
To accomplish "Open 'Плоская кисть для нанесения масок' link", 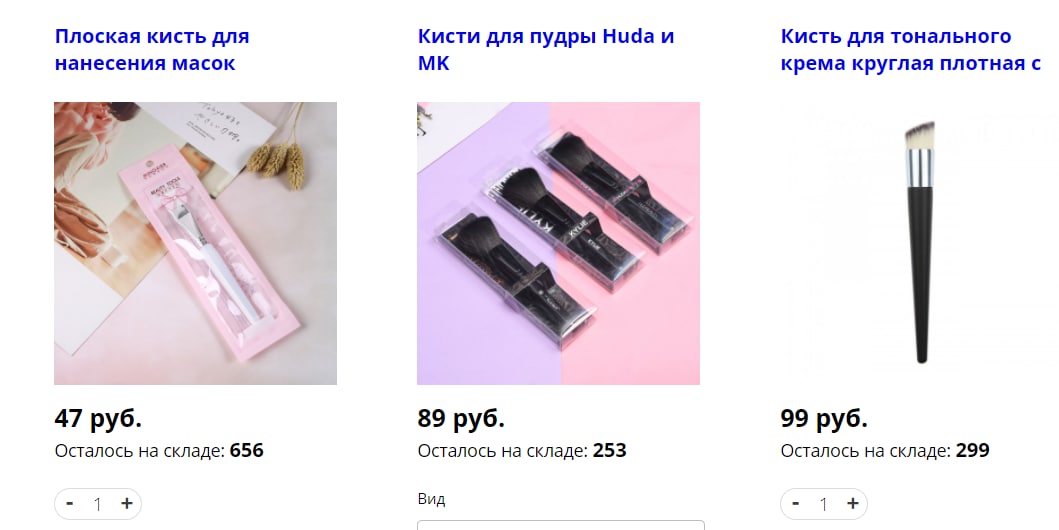I will tap(152, 49).
